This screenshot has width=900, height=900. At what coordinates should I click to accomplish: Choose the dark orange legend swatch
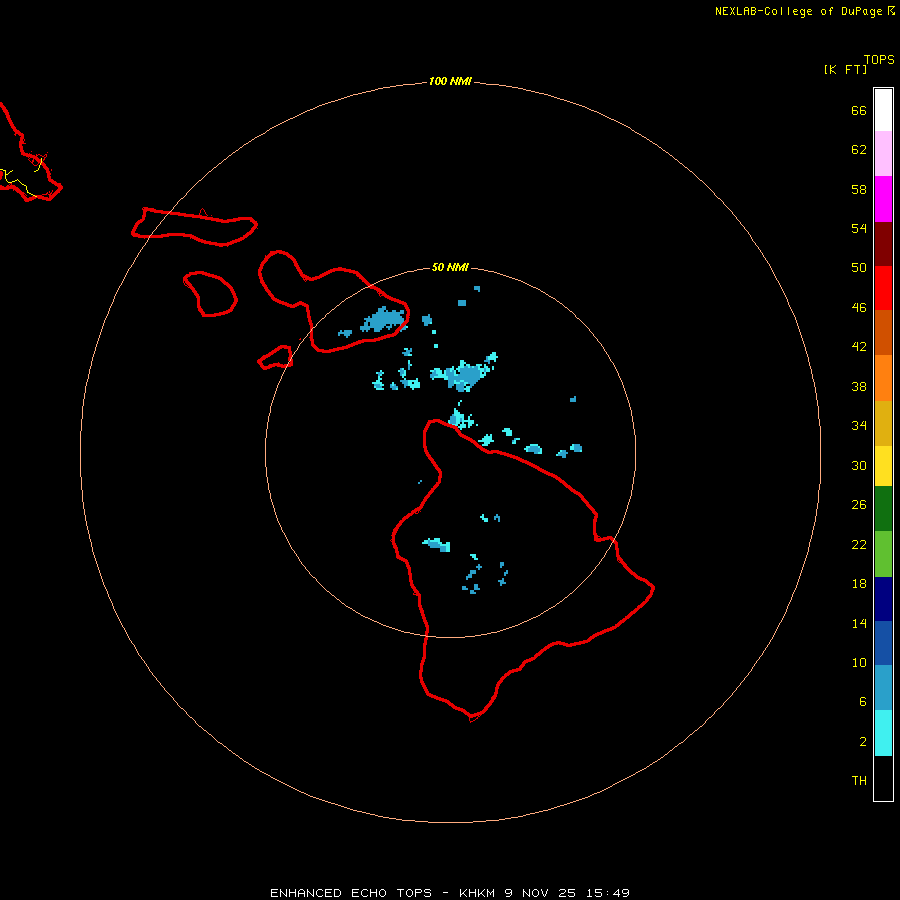point(883,332)
